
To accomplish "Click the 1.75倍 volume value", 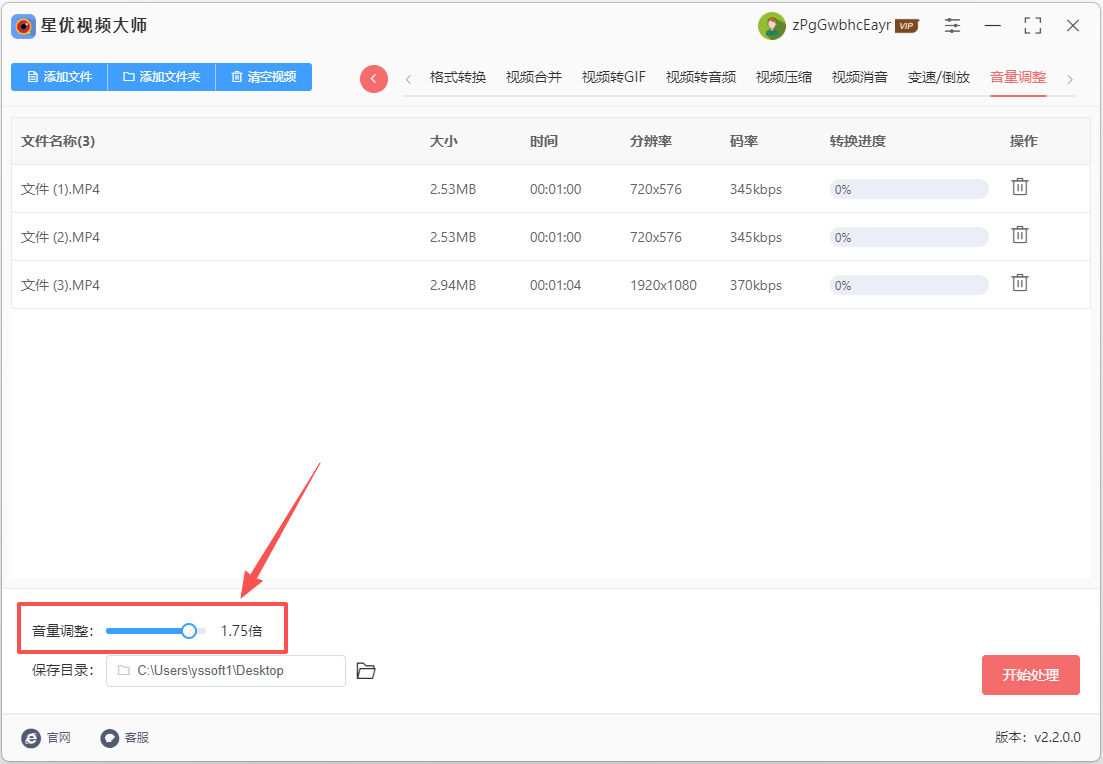I will click(x=241, y=631).
